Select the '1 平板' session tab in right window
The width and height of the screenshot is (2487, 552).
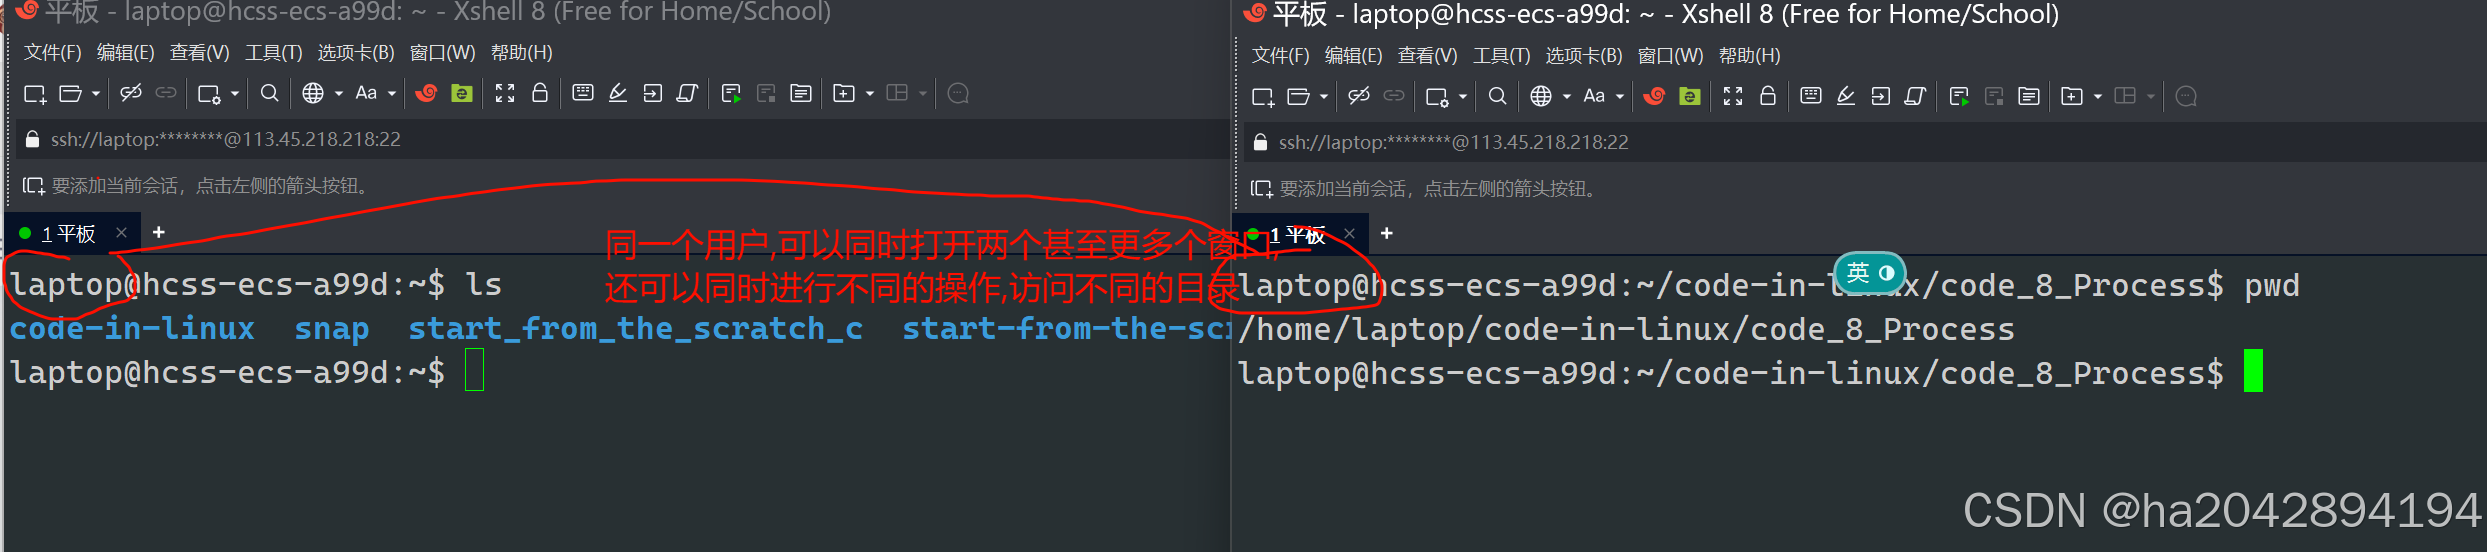coord(1296,235)
